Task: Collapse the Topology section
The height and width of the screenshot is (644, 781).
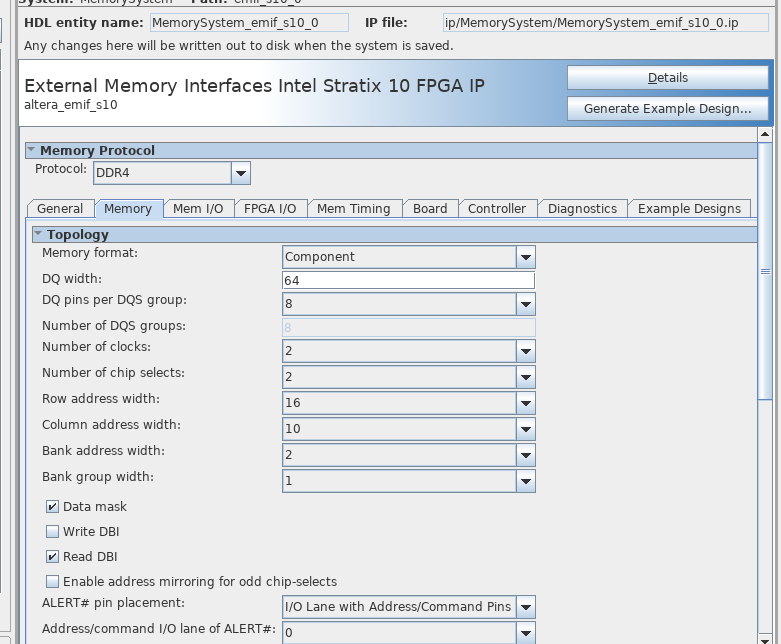Action: pyautogui.click(x=38, y=234)
